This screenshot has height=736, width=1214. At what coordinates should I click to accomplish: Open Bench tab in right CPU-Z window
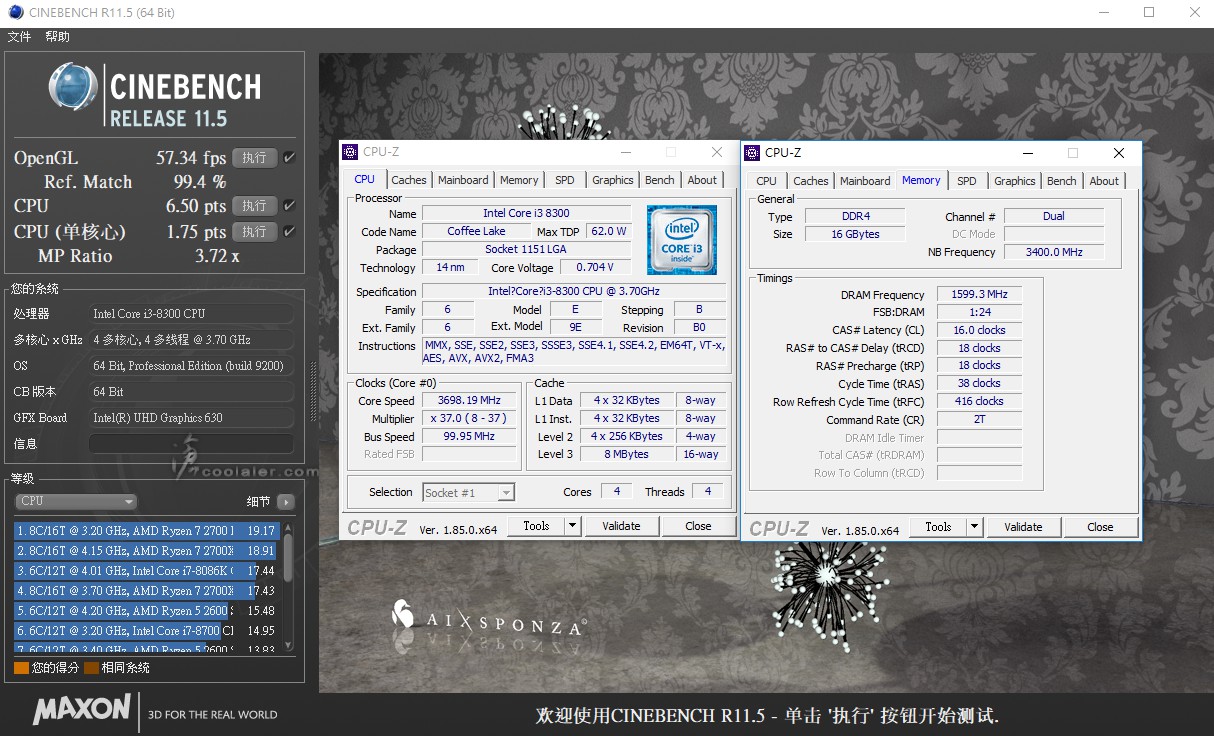[1062, 181]
